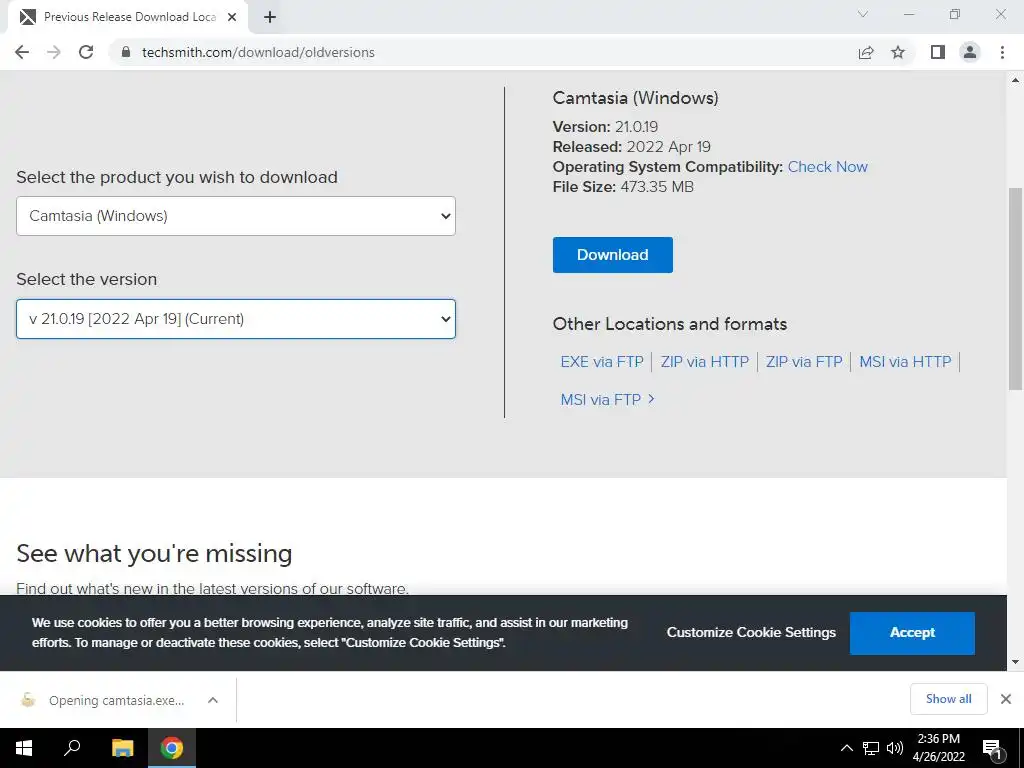
Task: Click the MSI via HTTP link
Action: 905,362
